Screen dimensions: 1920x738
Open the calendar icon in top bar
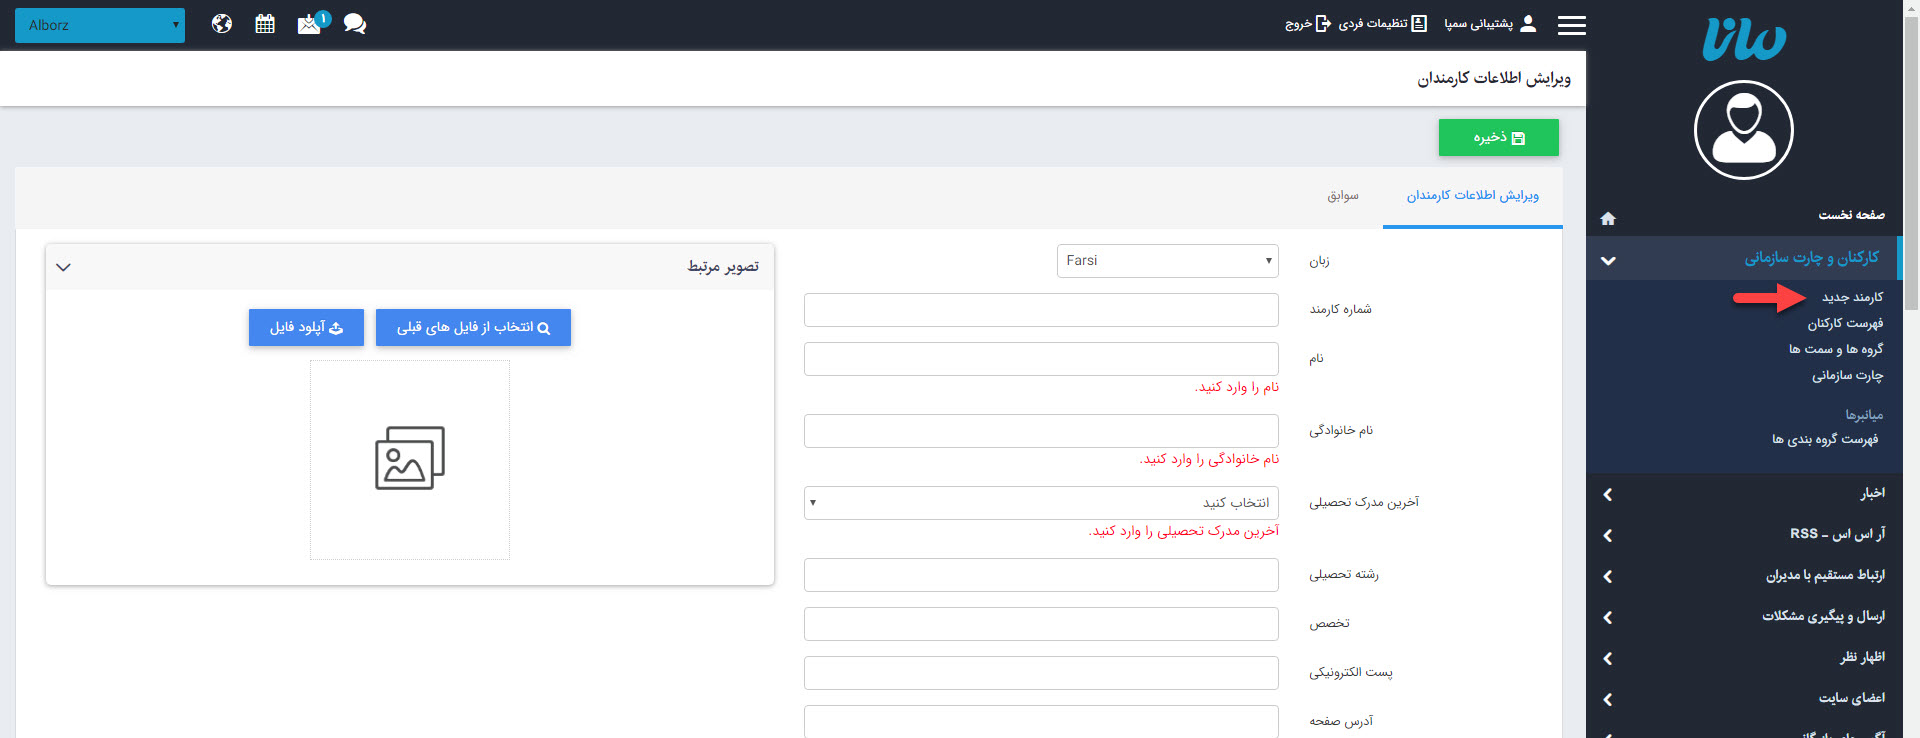(265, 24)
